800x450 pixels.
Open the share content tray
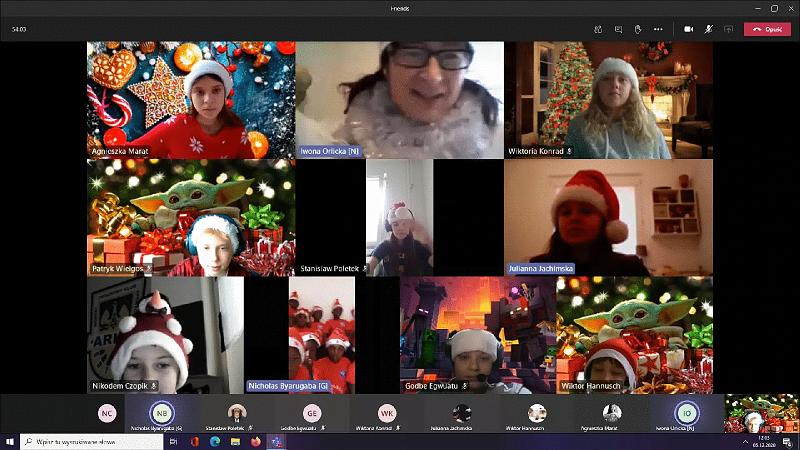tap(727, 29)
